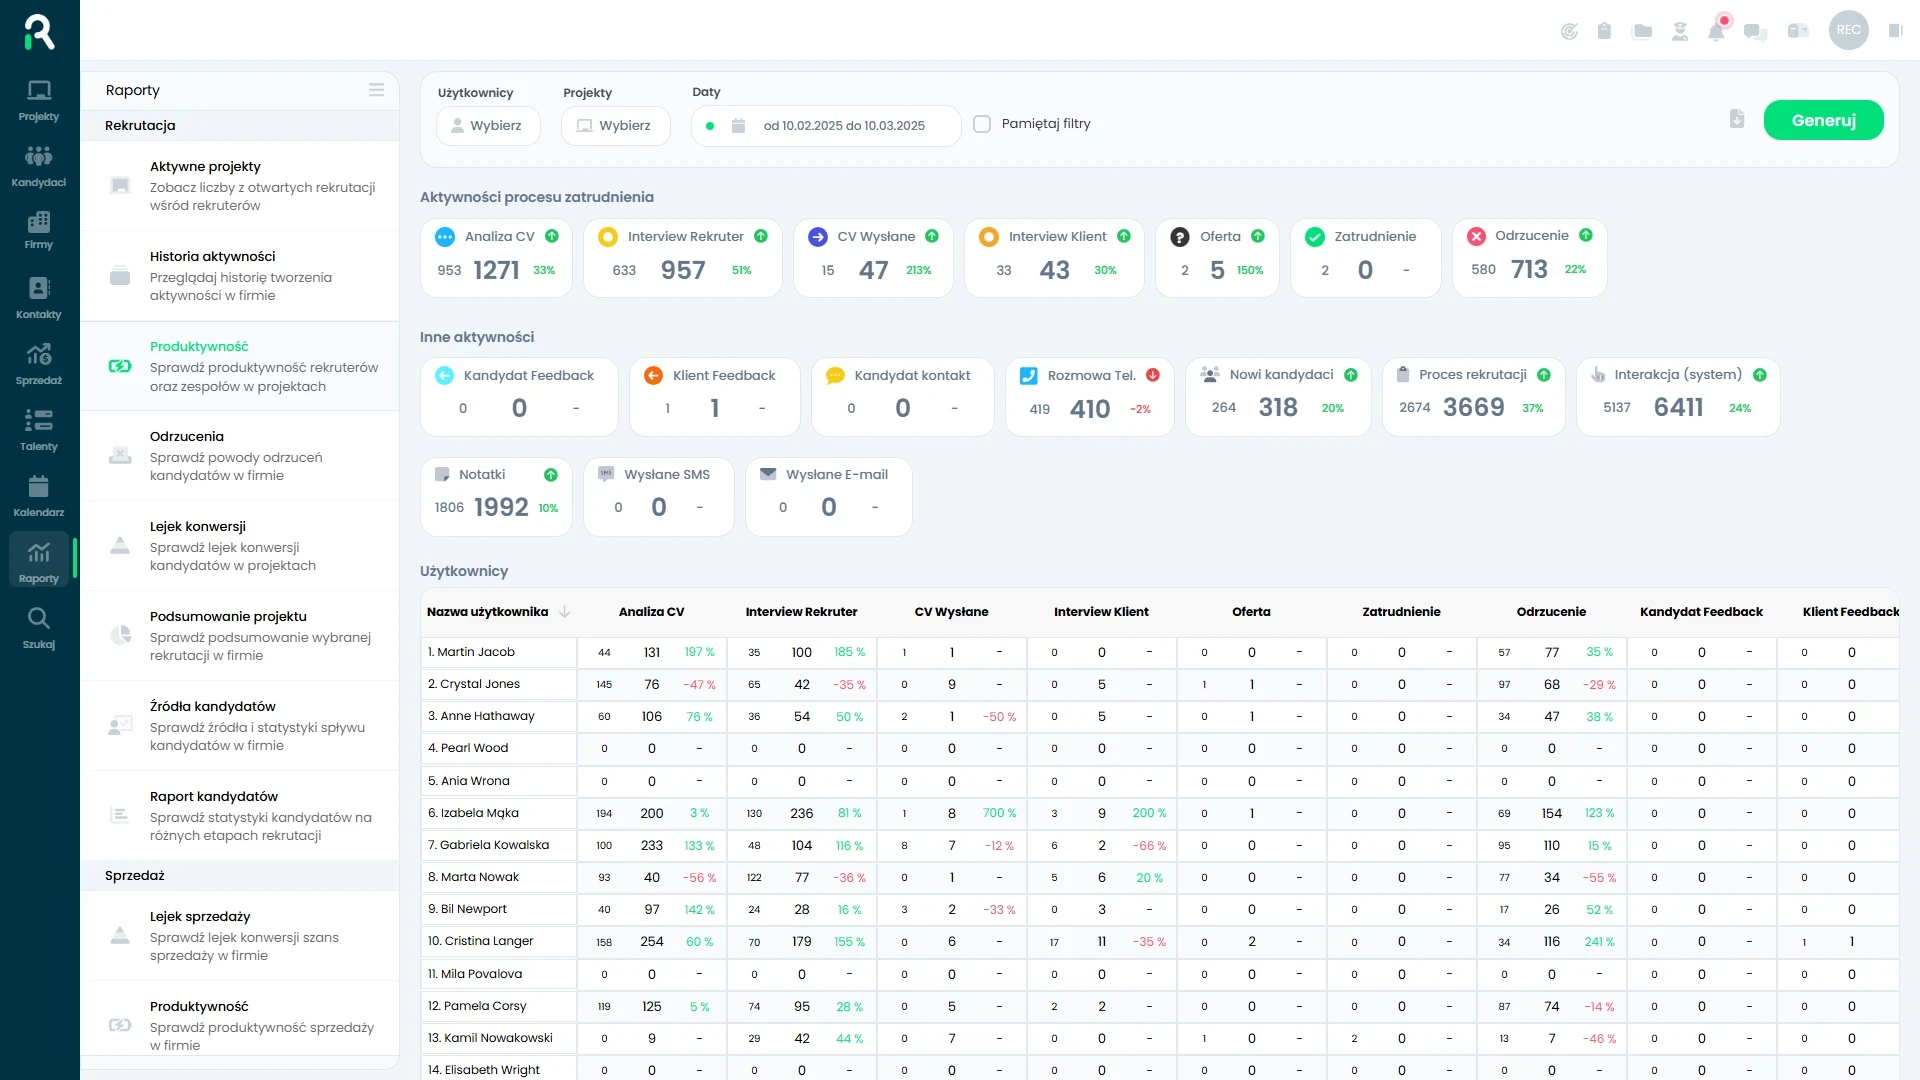
Task: Click the date range input field
Action: coord(843,126)
